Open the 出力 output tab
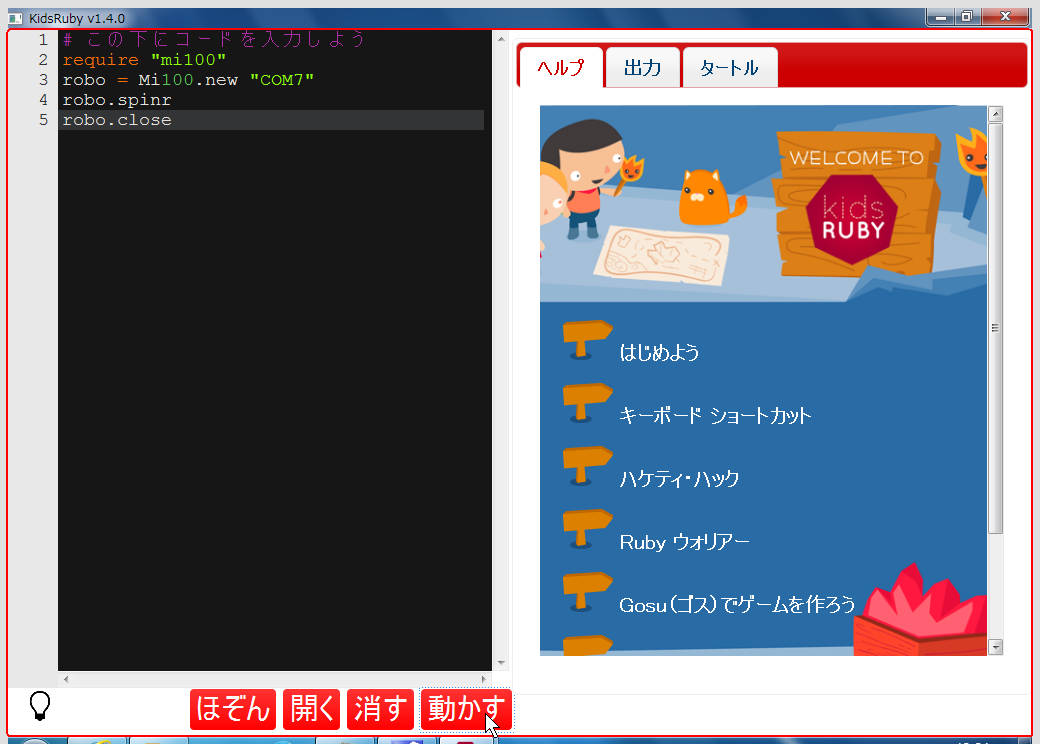 click(643, 68)
